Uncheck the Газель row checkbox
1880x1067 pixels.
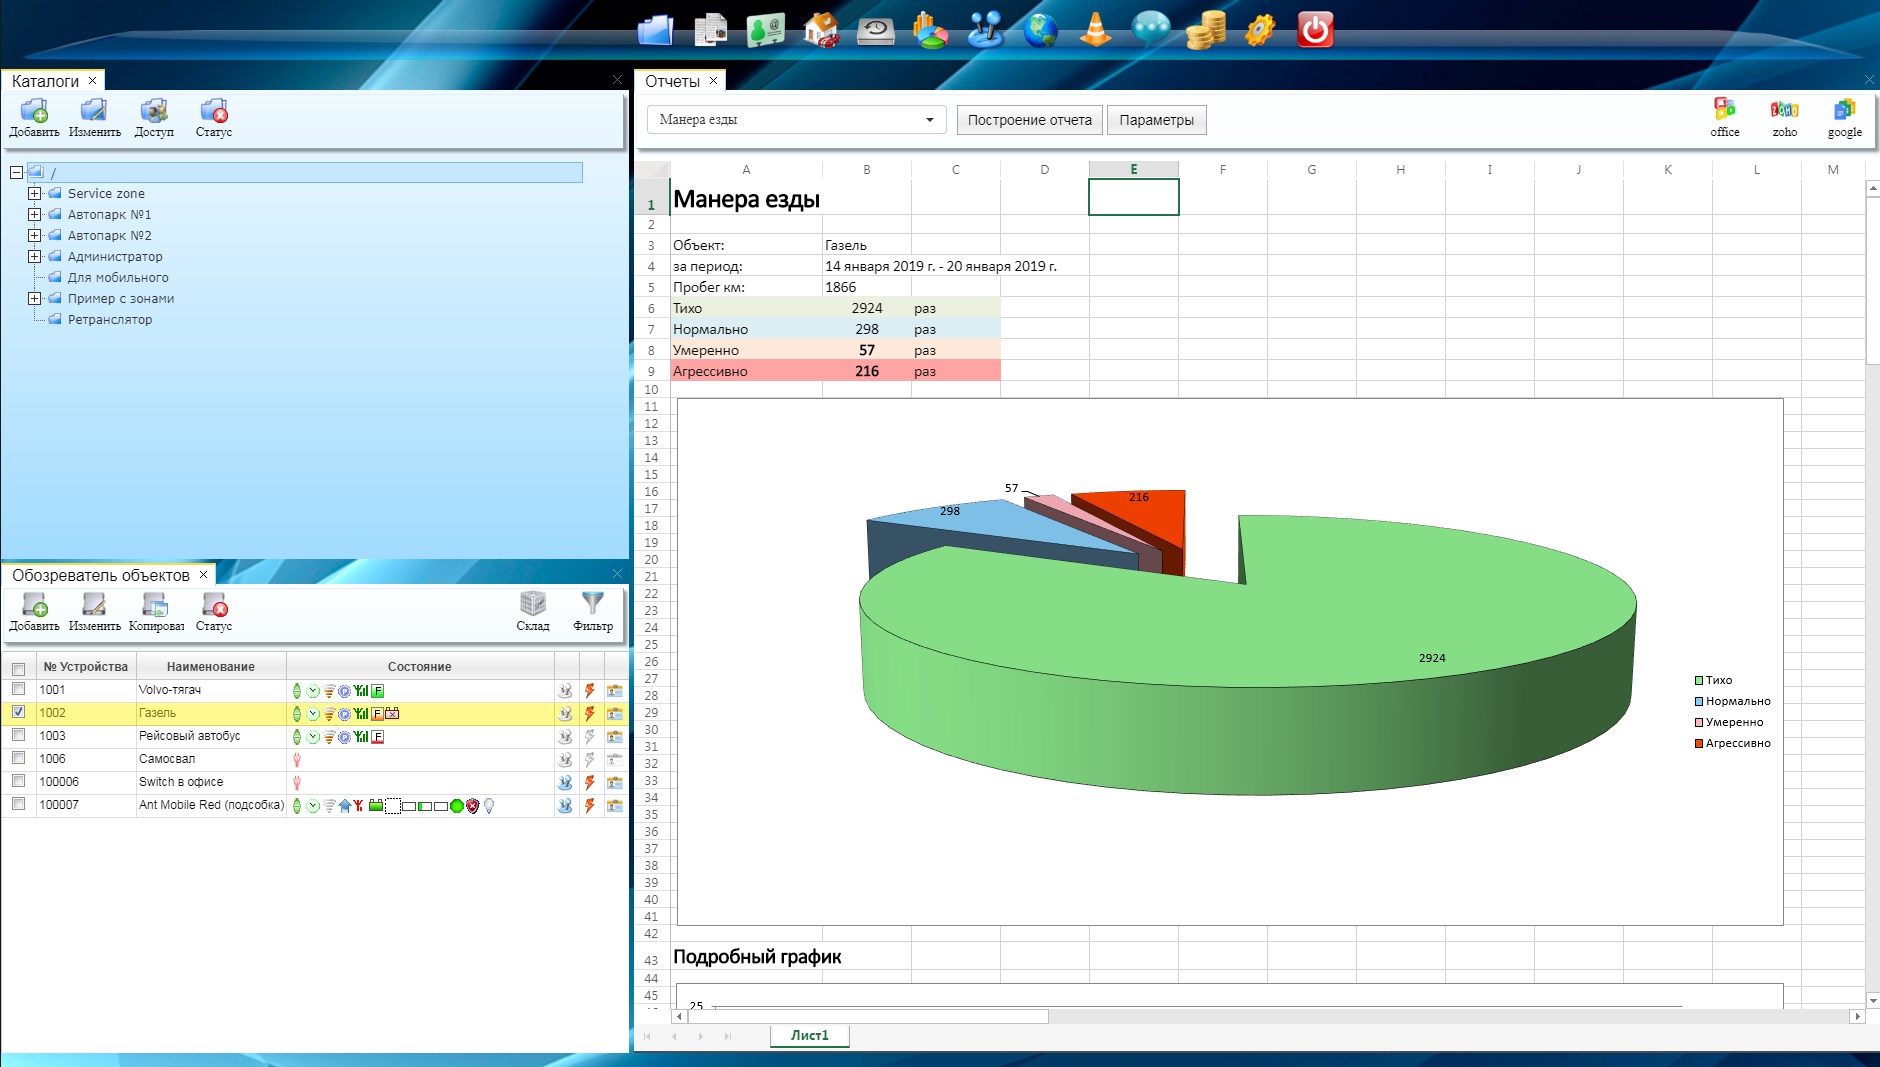[x=18, y=712]
